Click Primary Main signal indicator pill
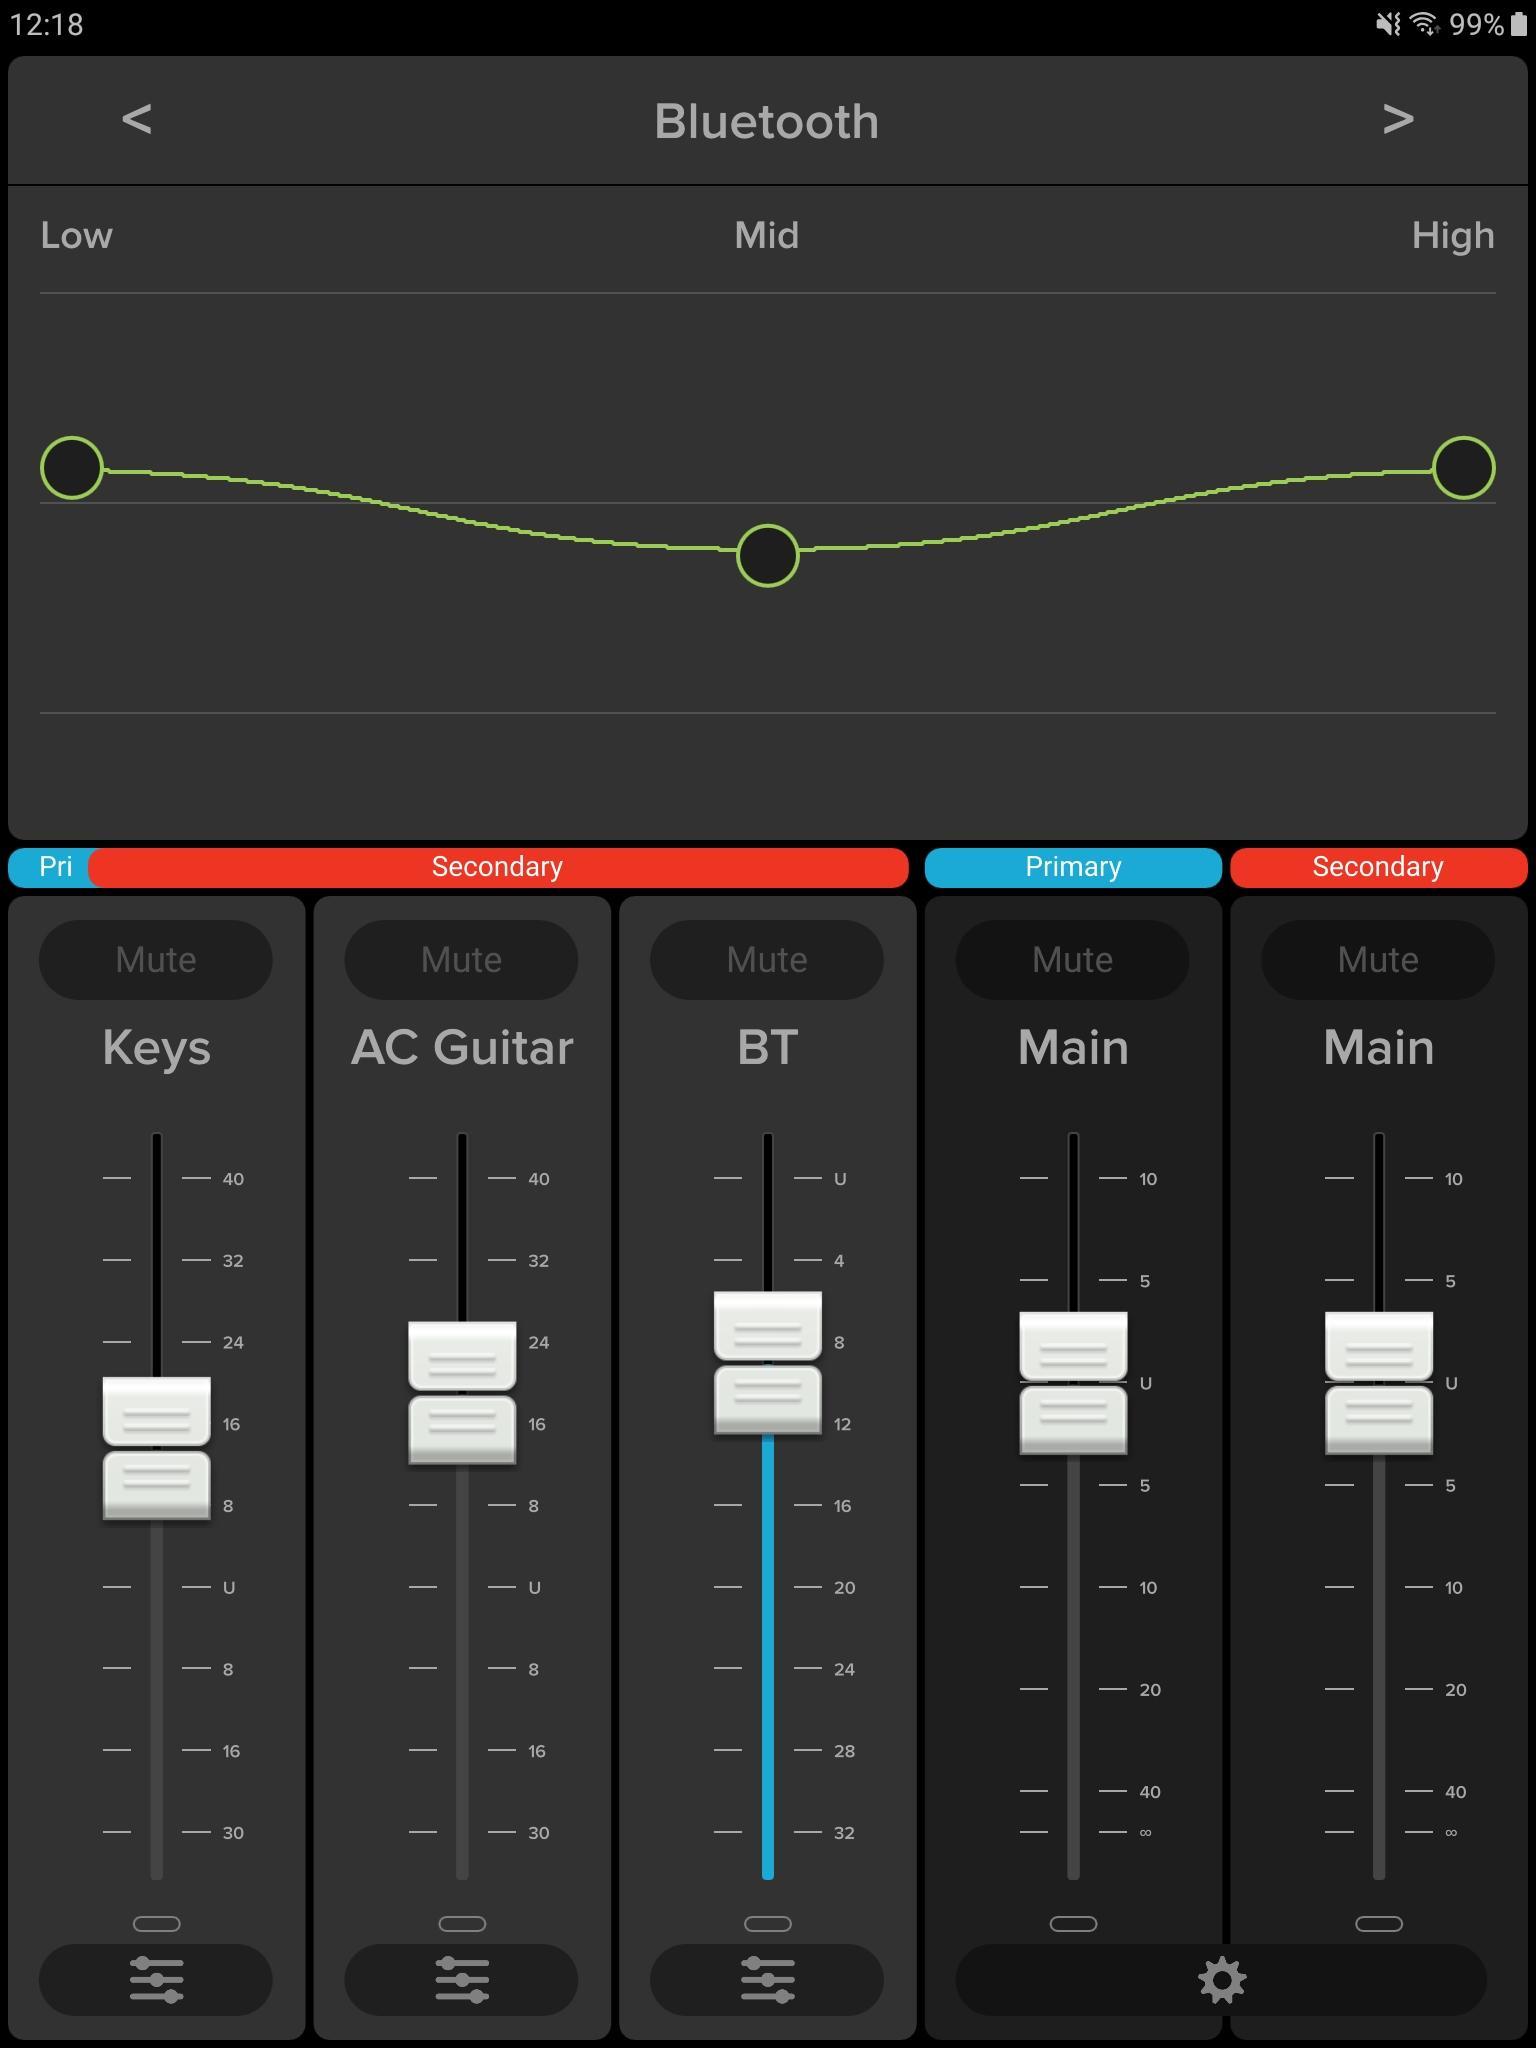 click(x=1073, y=1923)
